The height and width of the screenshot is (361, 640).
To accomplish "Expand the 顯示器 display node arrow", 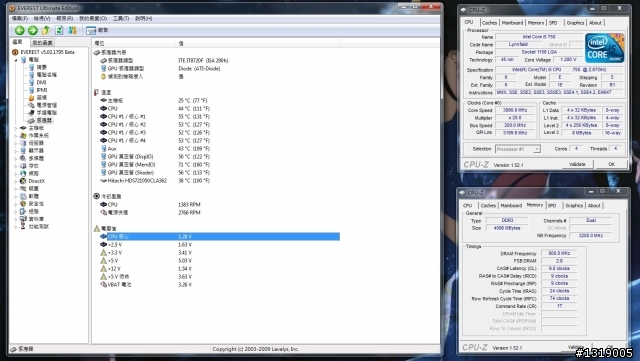I will 16,151.
